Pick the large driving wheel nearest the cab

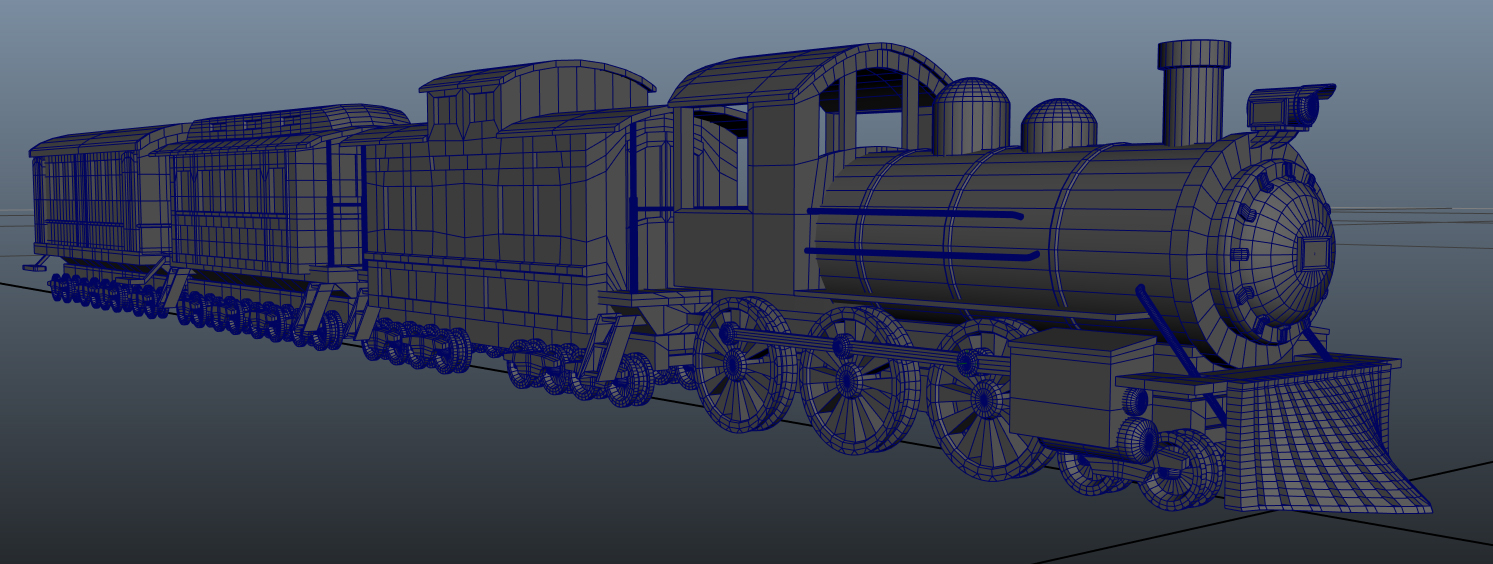tap(744, 365)
